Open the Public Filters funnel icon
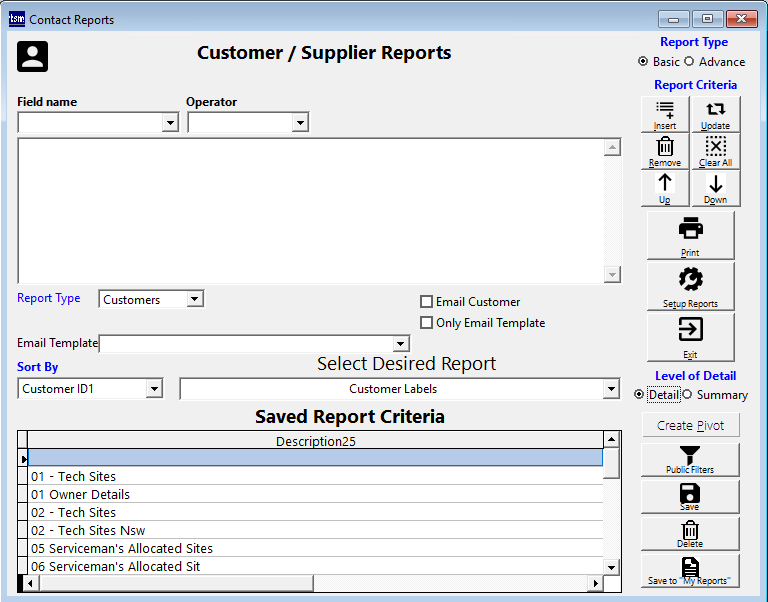 click(690, 460)
